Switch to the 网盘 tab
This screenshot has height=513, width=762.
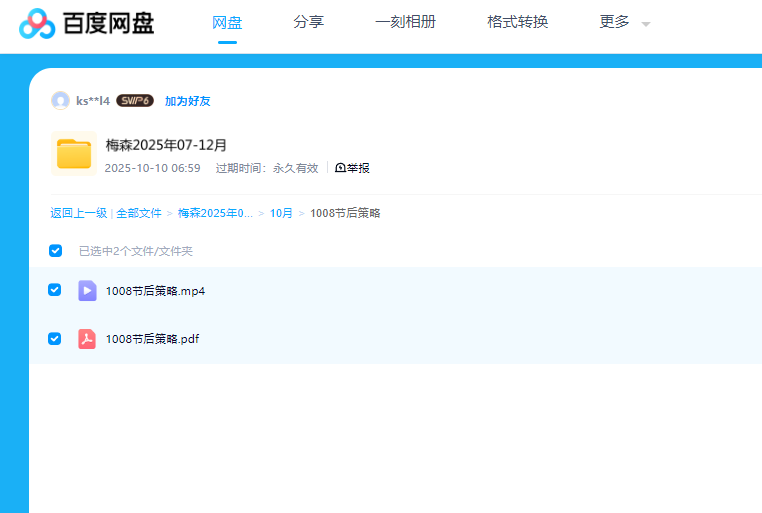227,22
